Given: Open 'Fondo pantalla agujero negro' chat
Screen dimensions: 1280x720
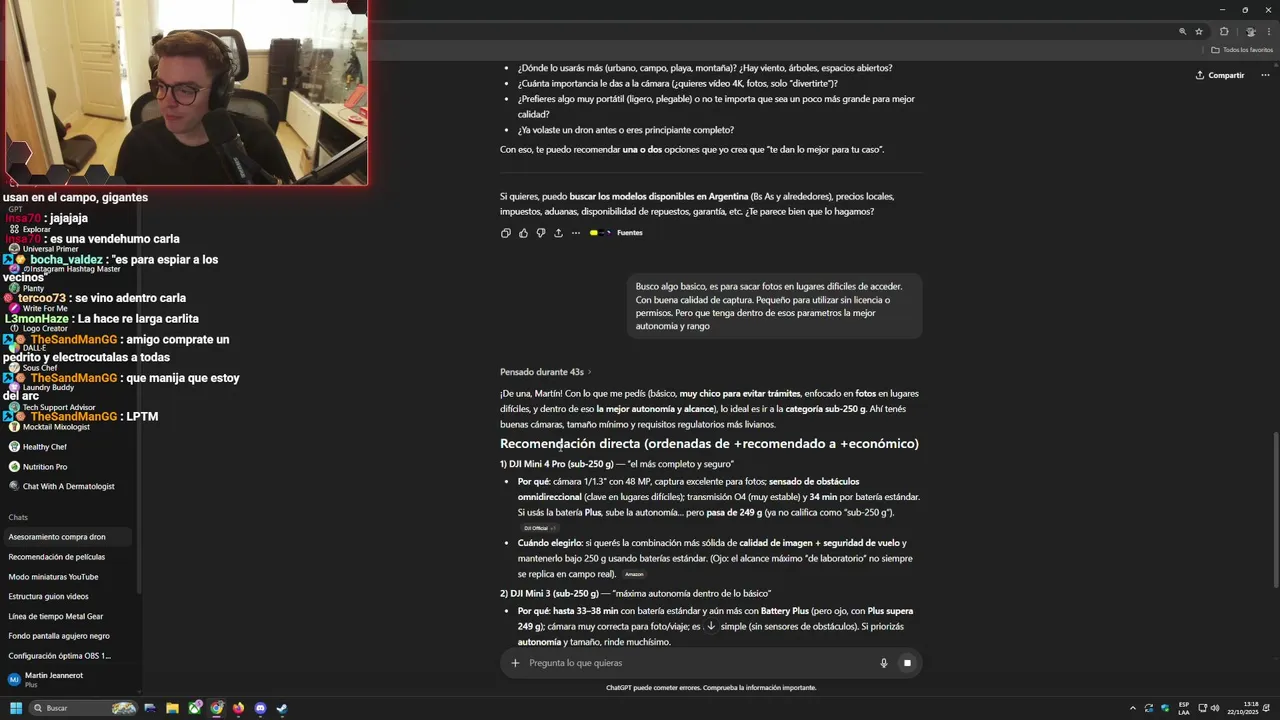Looking at the screenshot, I should [x=66, y=636].
